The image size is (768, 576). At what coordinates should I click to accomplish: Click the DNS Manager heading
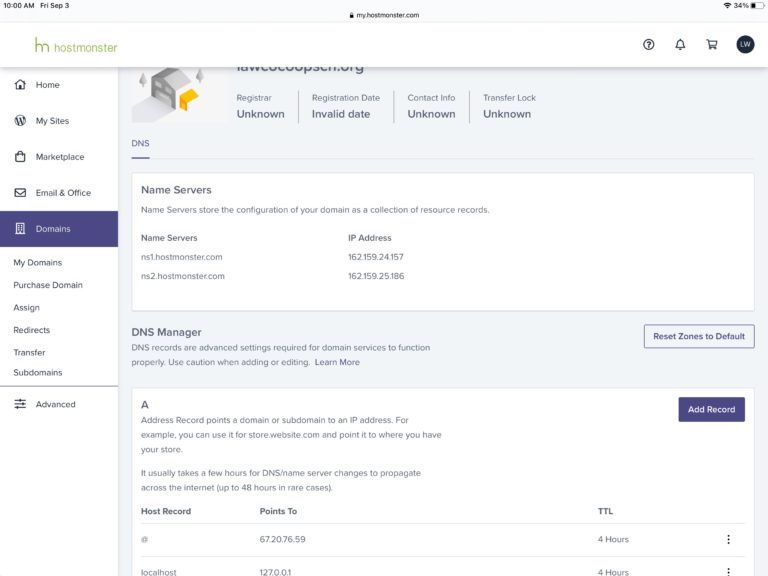167,332
